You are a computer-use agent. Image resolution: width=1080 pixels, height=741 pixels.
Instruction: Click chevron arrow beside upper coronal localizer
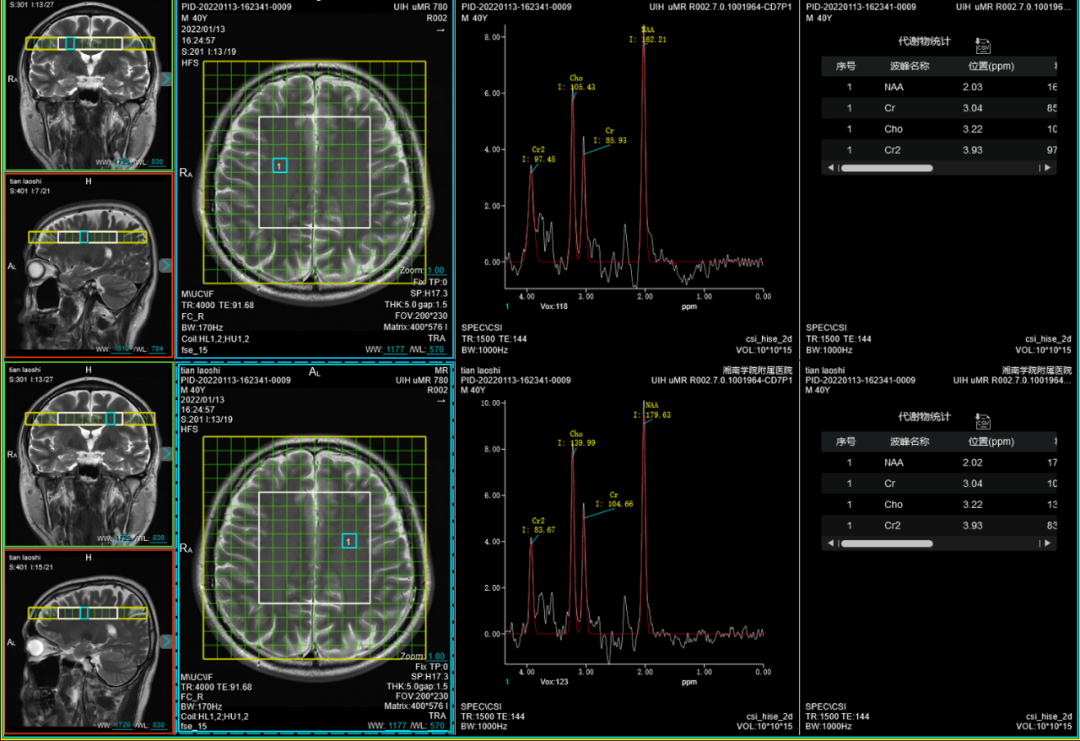click(166, 79)
